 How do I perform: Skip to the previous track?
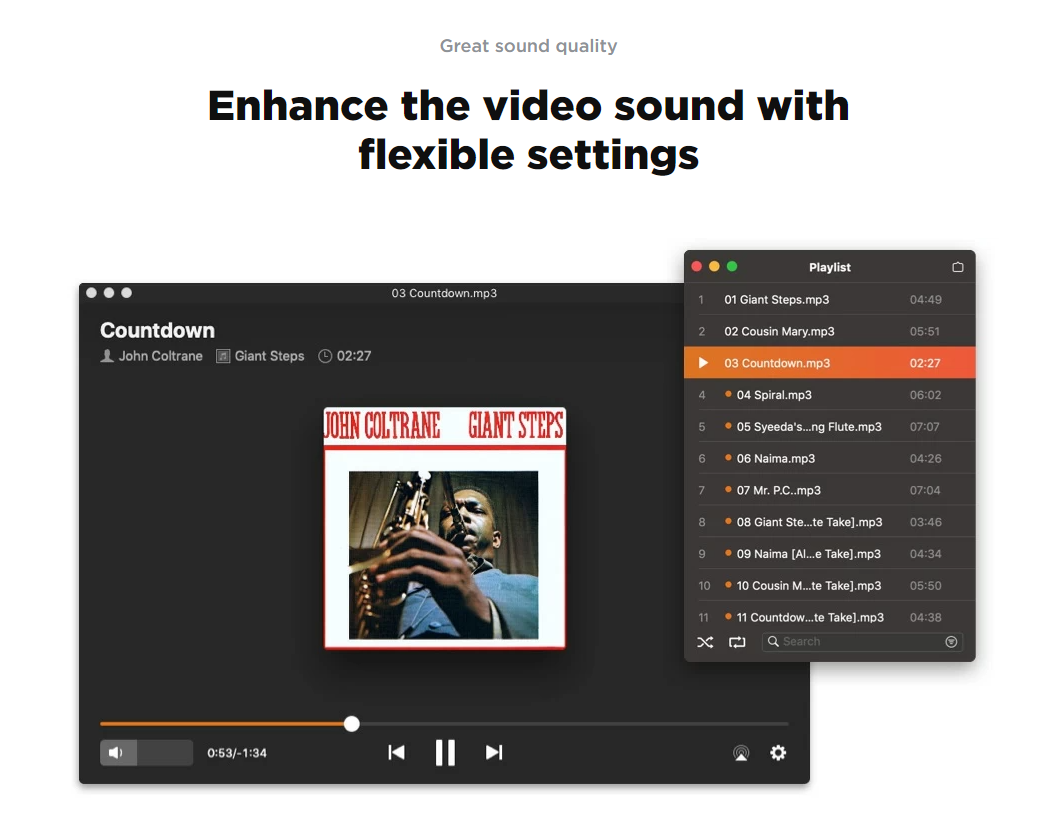point(396,752)
